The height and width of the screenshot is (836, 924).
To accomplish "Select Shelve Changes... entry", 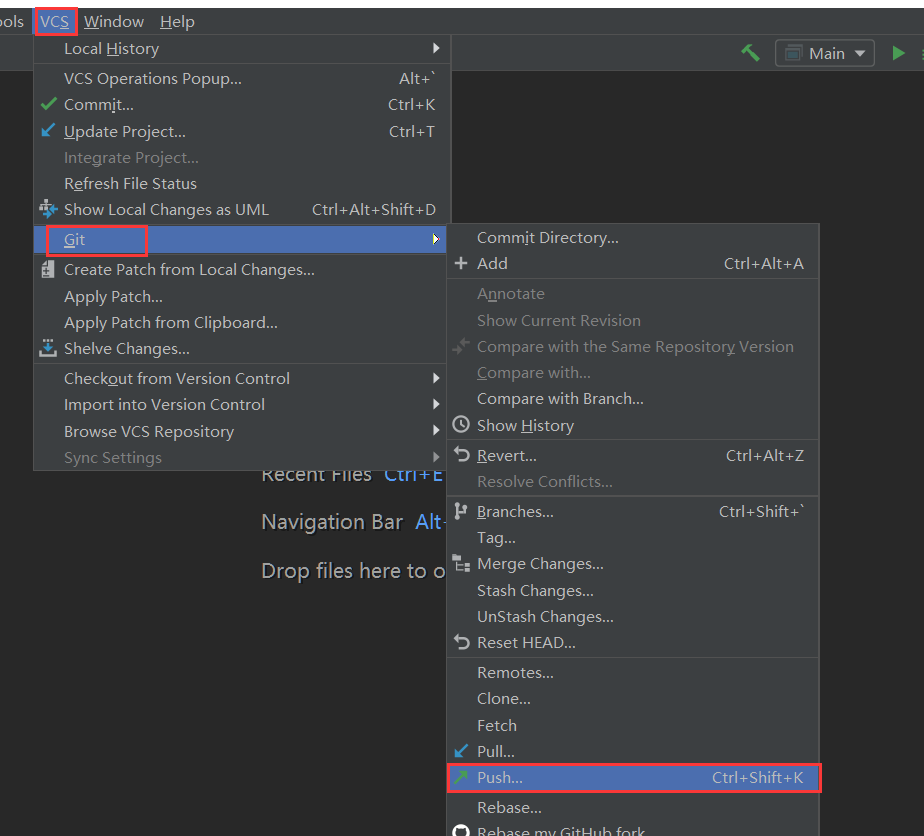I will coord(242,348).
